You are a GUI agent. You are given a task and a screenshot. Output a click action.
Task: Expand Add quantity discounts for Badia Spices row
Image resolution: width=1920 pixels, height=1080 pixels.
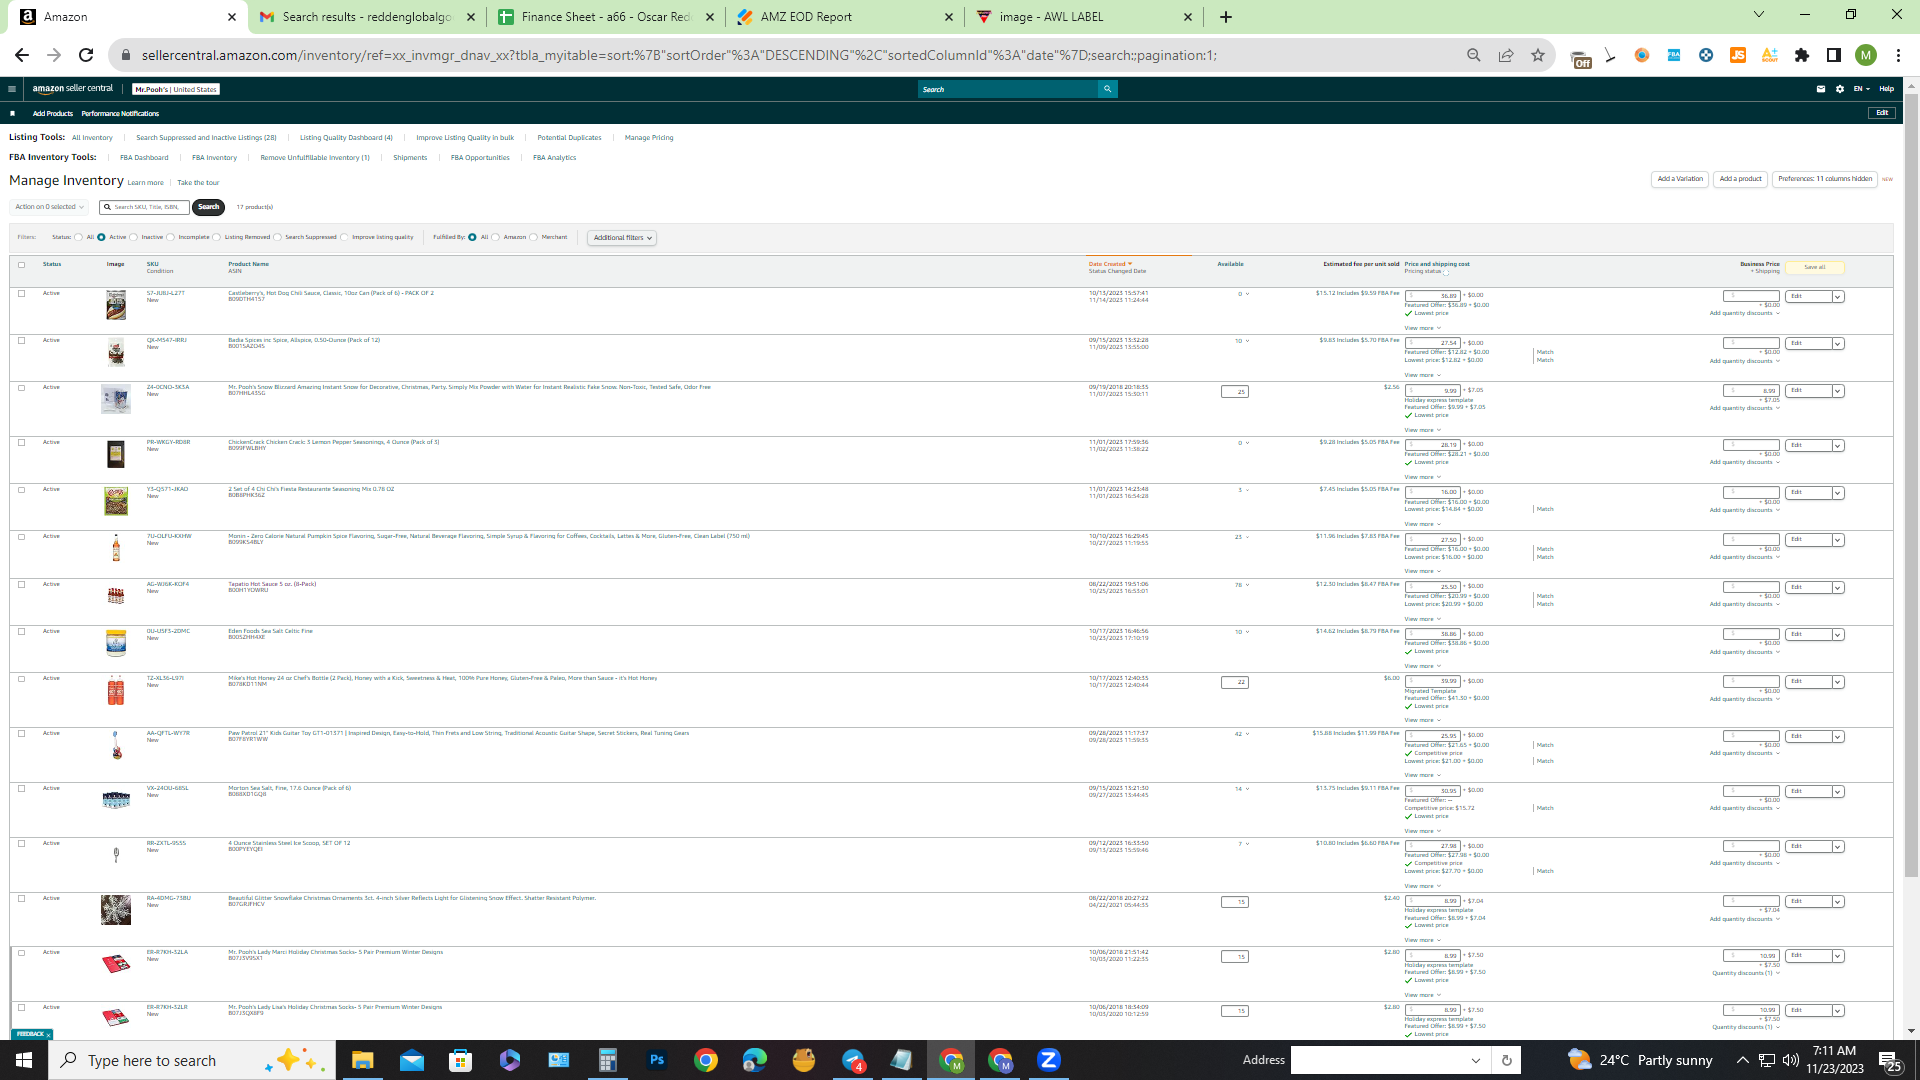click(x=1744, y=361)
